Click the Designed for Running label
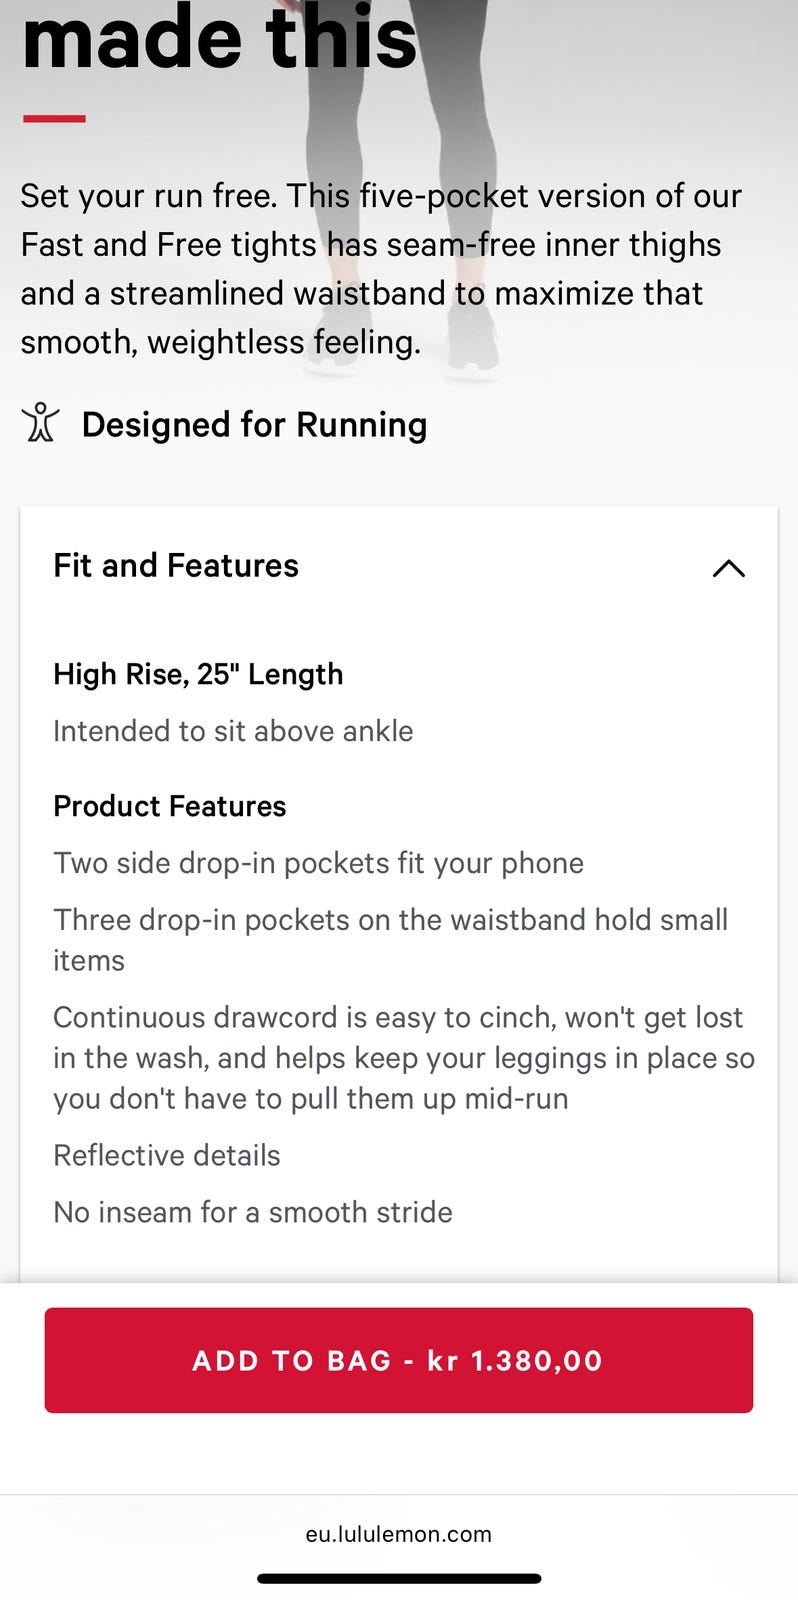 pos(254,425)
